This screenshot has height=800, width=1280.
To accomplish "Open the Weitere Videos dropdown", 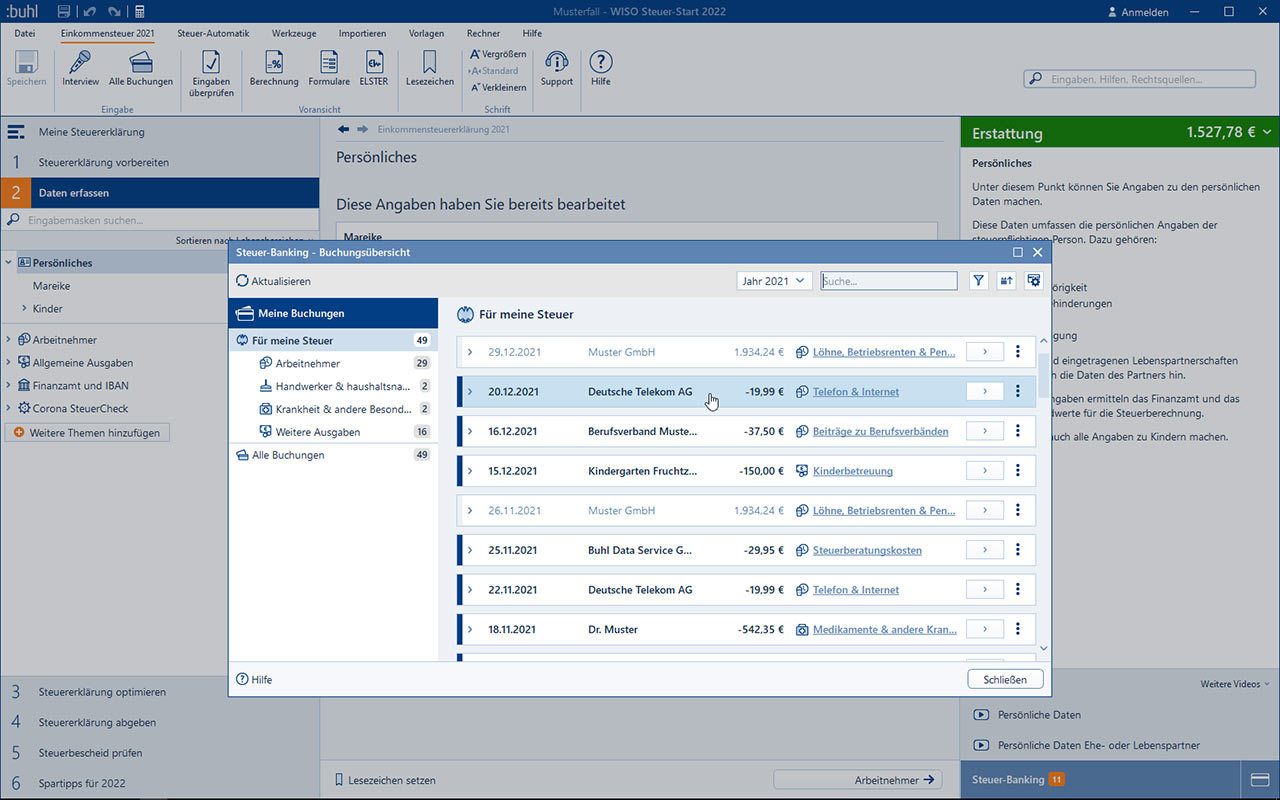I will coord(1235,684).
